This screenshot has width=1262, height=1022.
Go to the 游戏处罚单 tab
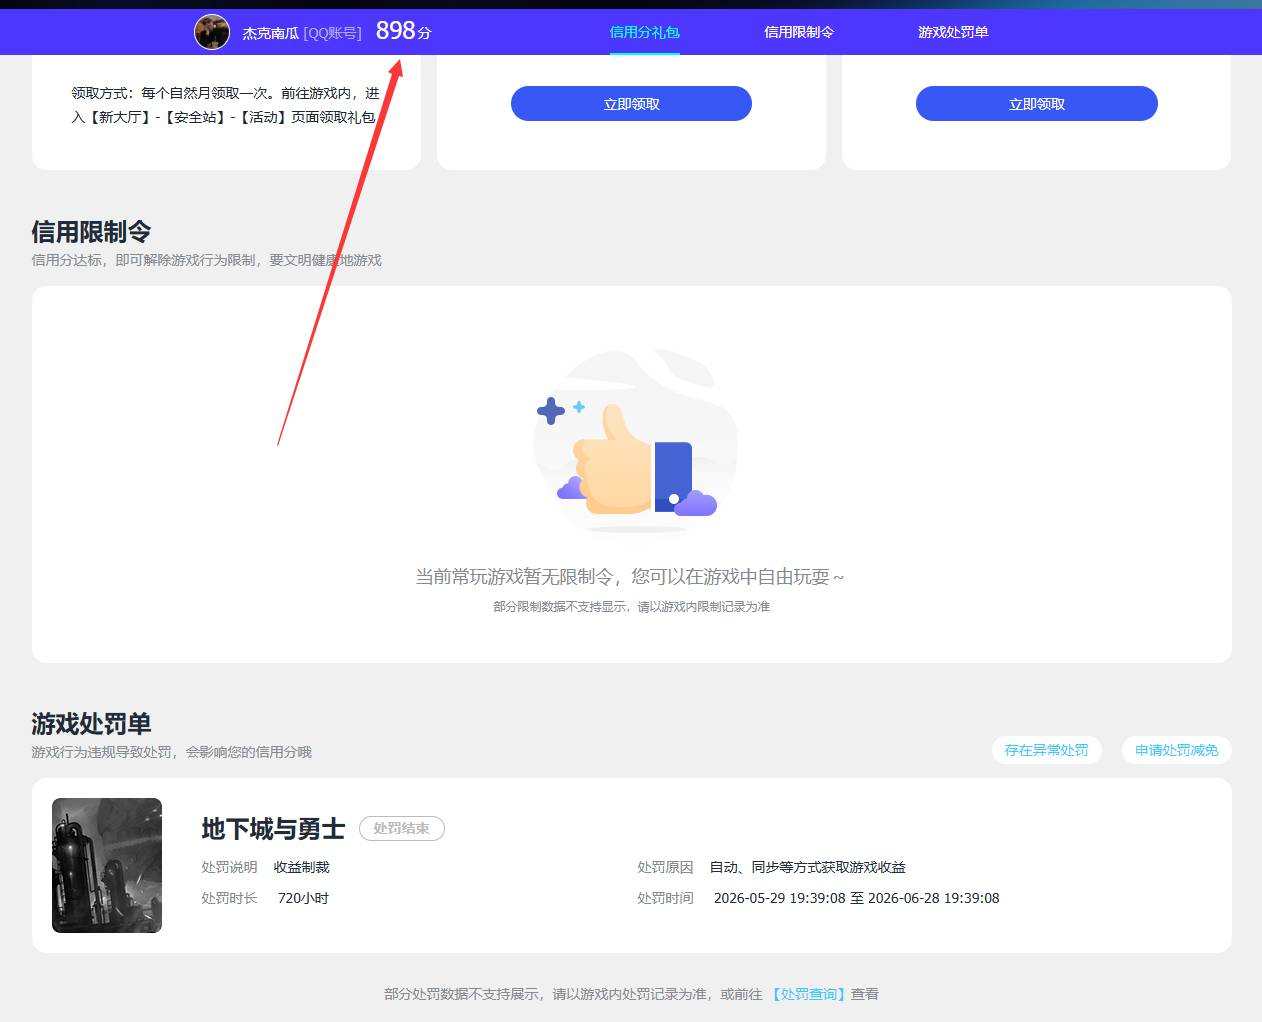tap(953, 32)
